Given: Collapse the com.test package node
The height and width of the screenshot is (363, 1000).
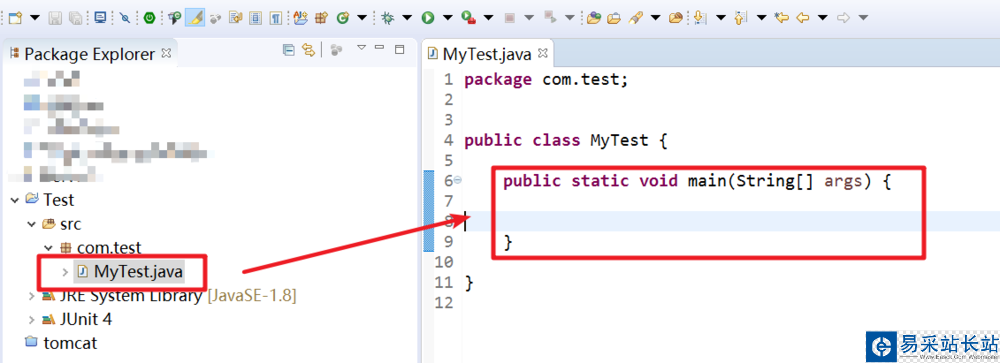Looking at the screenshot, I should coord(48,248).
